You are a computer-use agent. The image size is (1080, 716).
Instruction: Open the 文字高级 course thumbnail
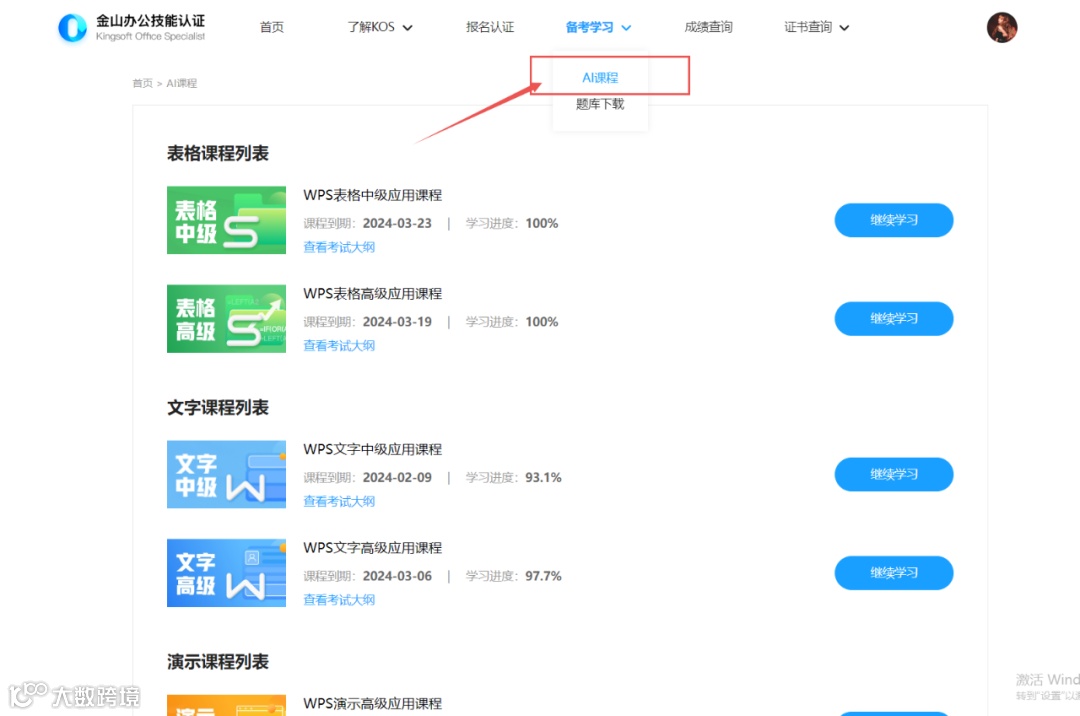226,573
